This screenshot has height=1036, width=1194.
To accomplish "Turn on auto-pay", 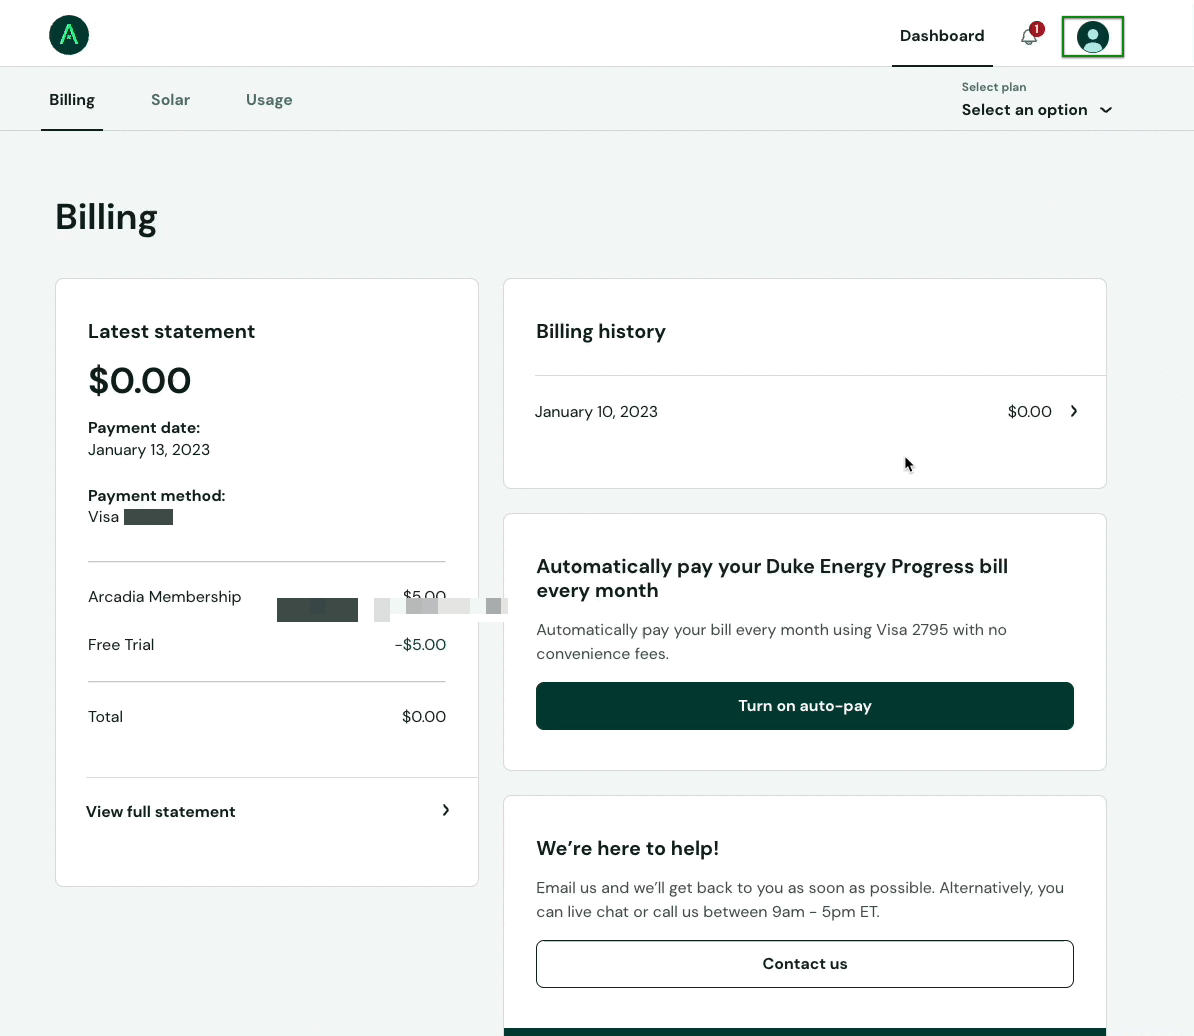I will (x=804, y=706).
